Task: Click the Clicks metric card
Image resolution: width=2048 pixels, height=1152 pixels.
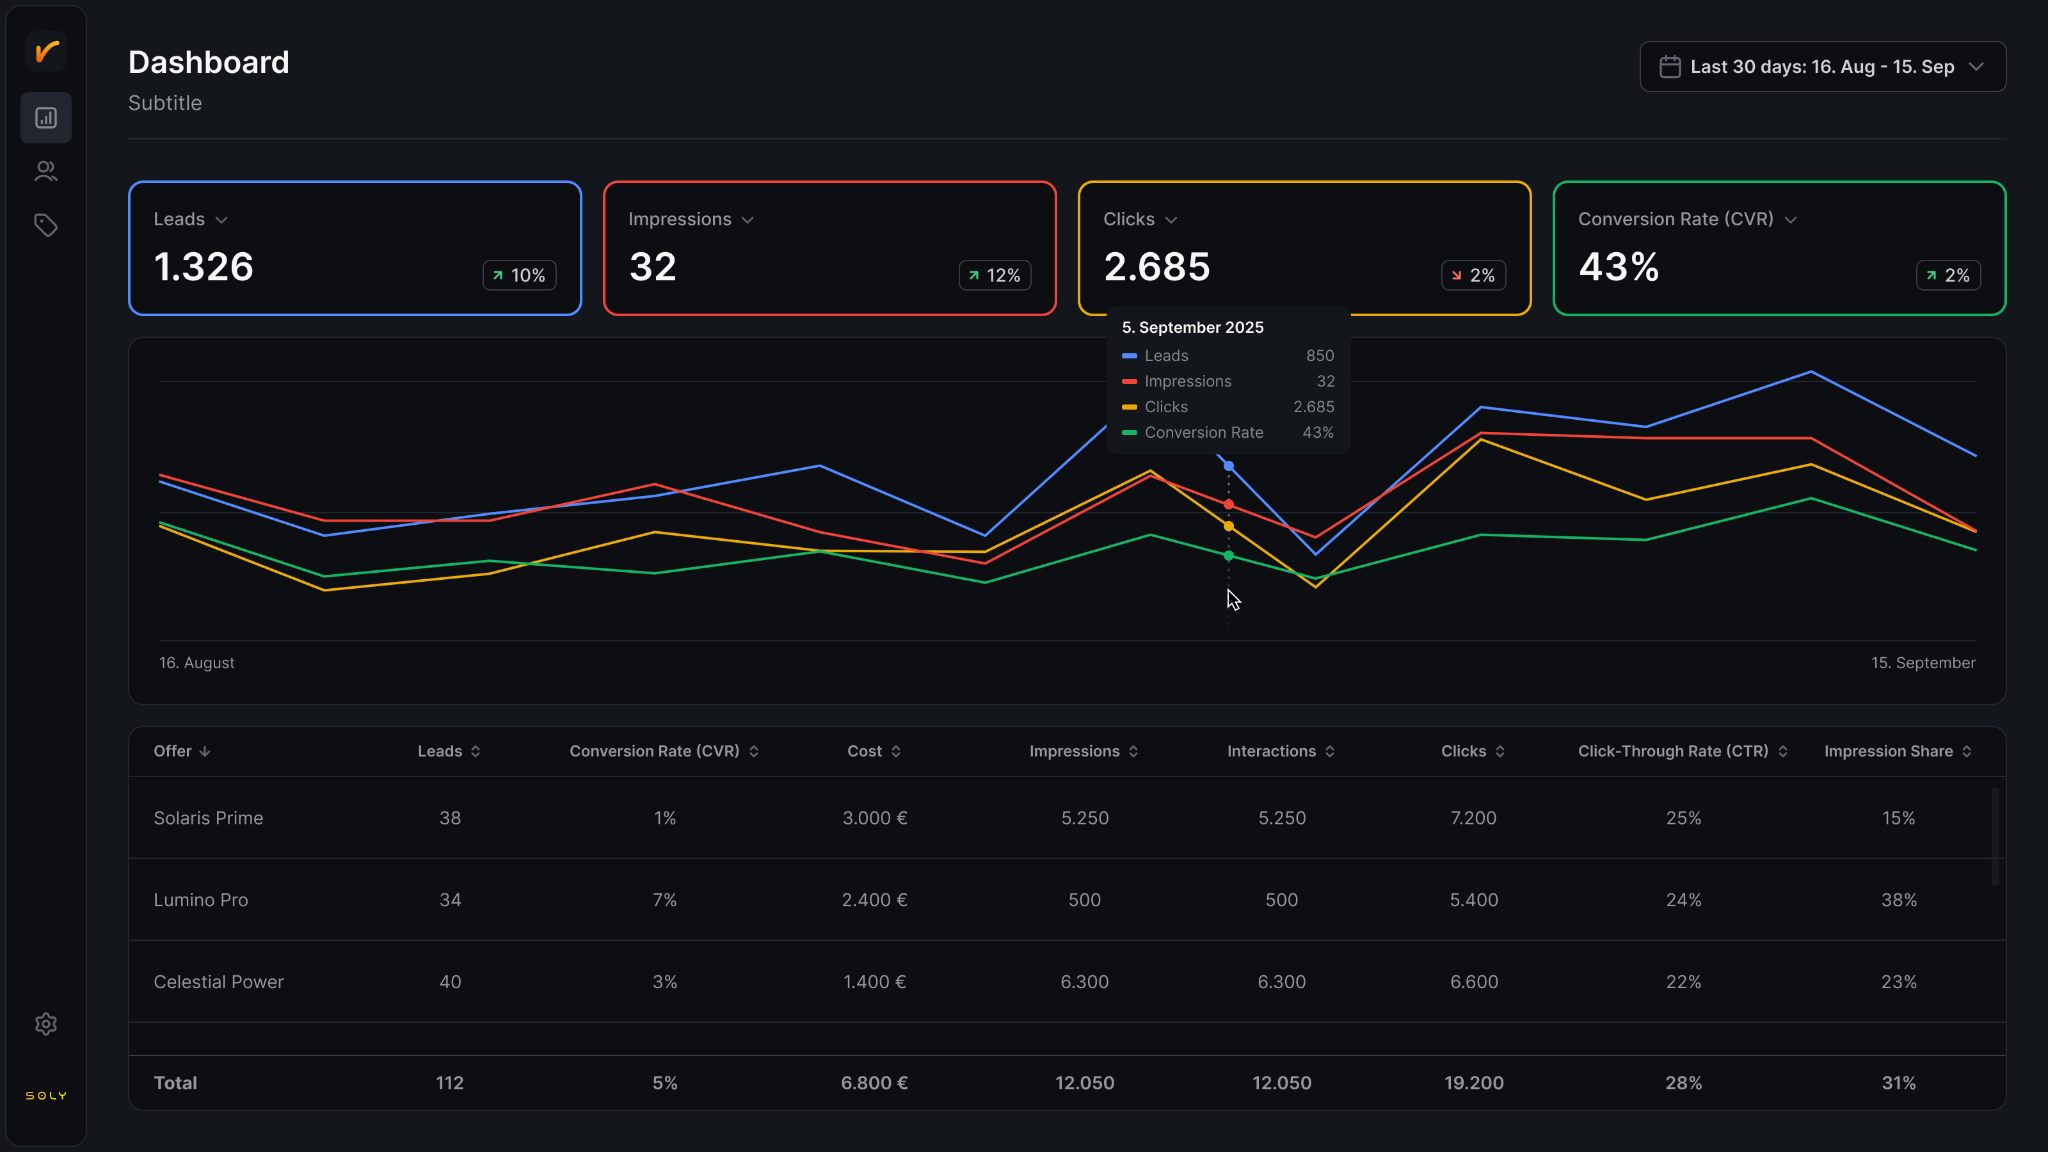Action: pyautogui.click(x=1304, y=248)
